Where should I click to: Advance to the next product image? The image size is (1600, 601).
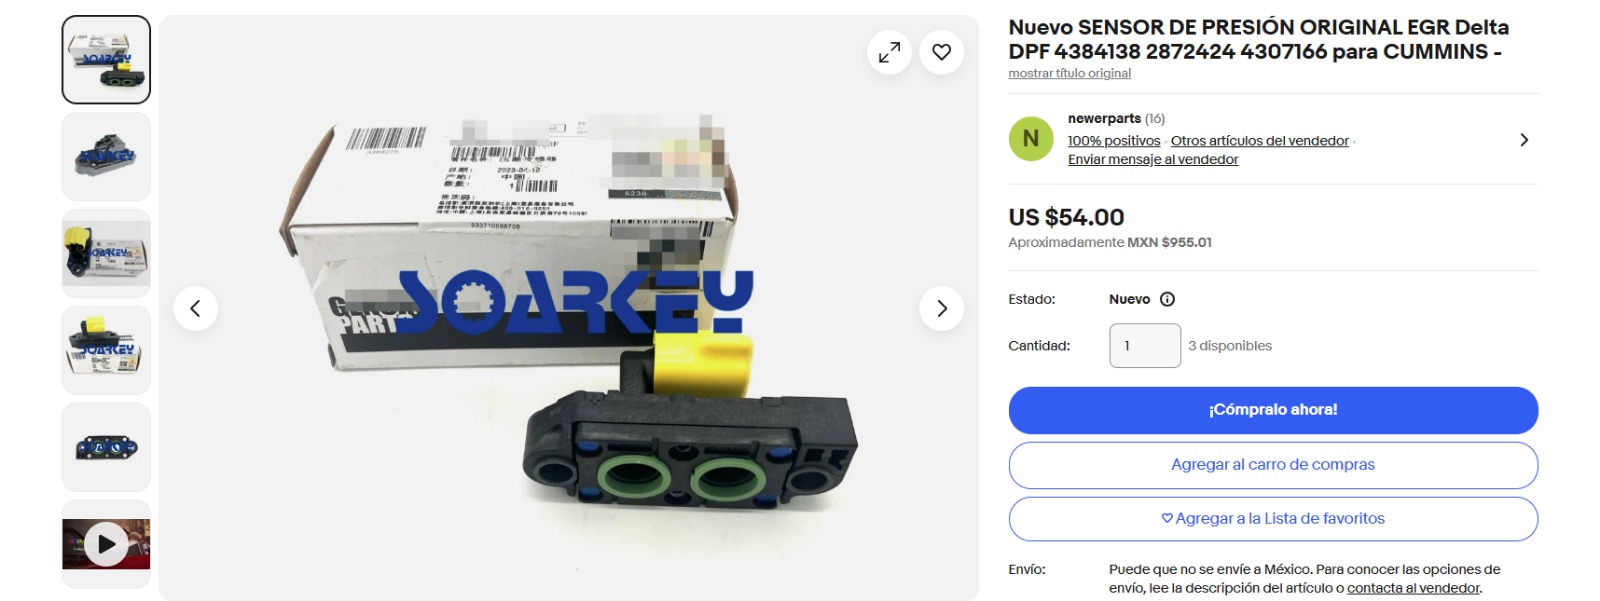tap(941, 308)
